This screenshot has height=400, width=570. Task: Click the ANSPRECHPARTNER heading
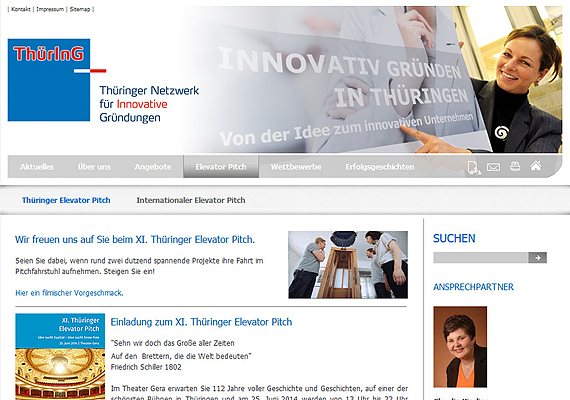pos(473,287)
